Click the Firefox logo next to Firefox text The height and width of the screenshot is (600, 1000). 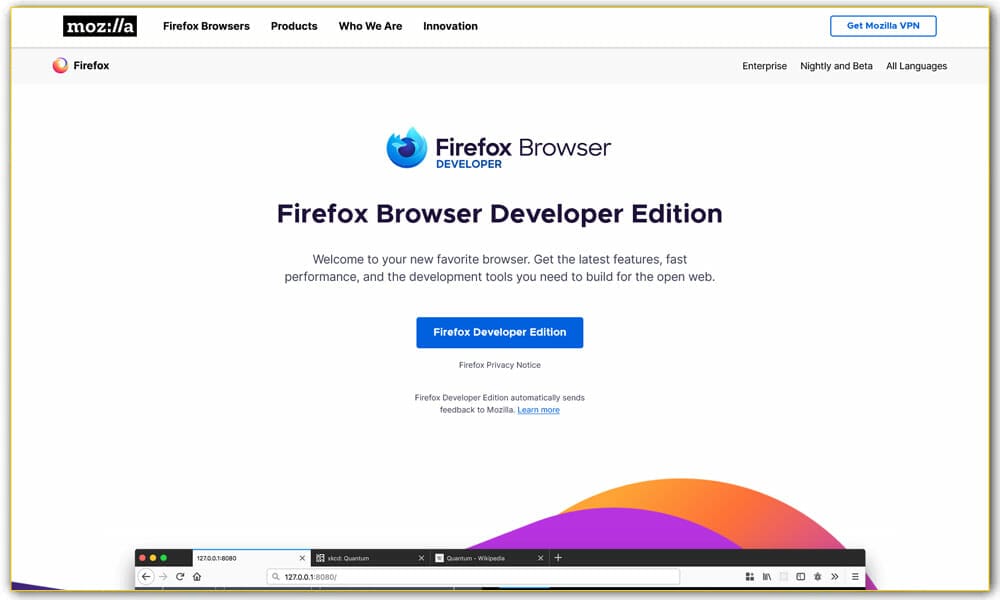58,65
